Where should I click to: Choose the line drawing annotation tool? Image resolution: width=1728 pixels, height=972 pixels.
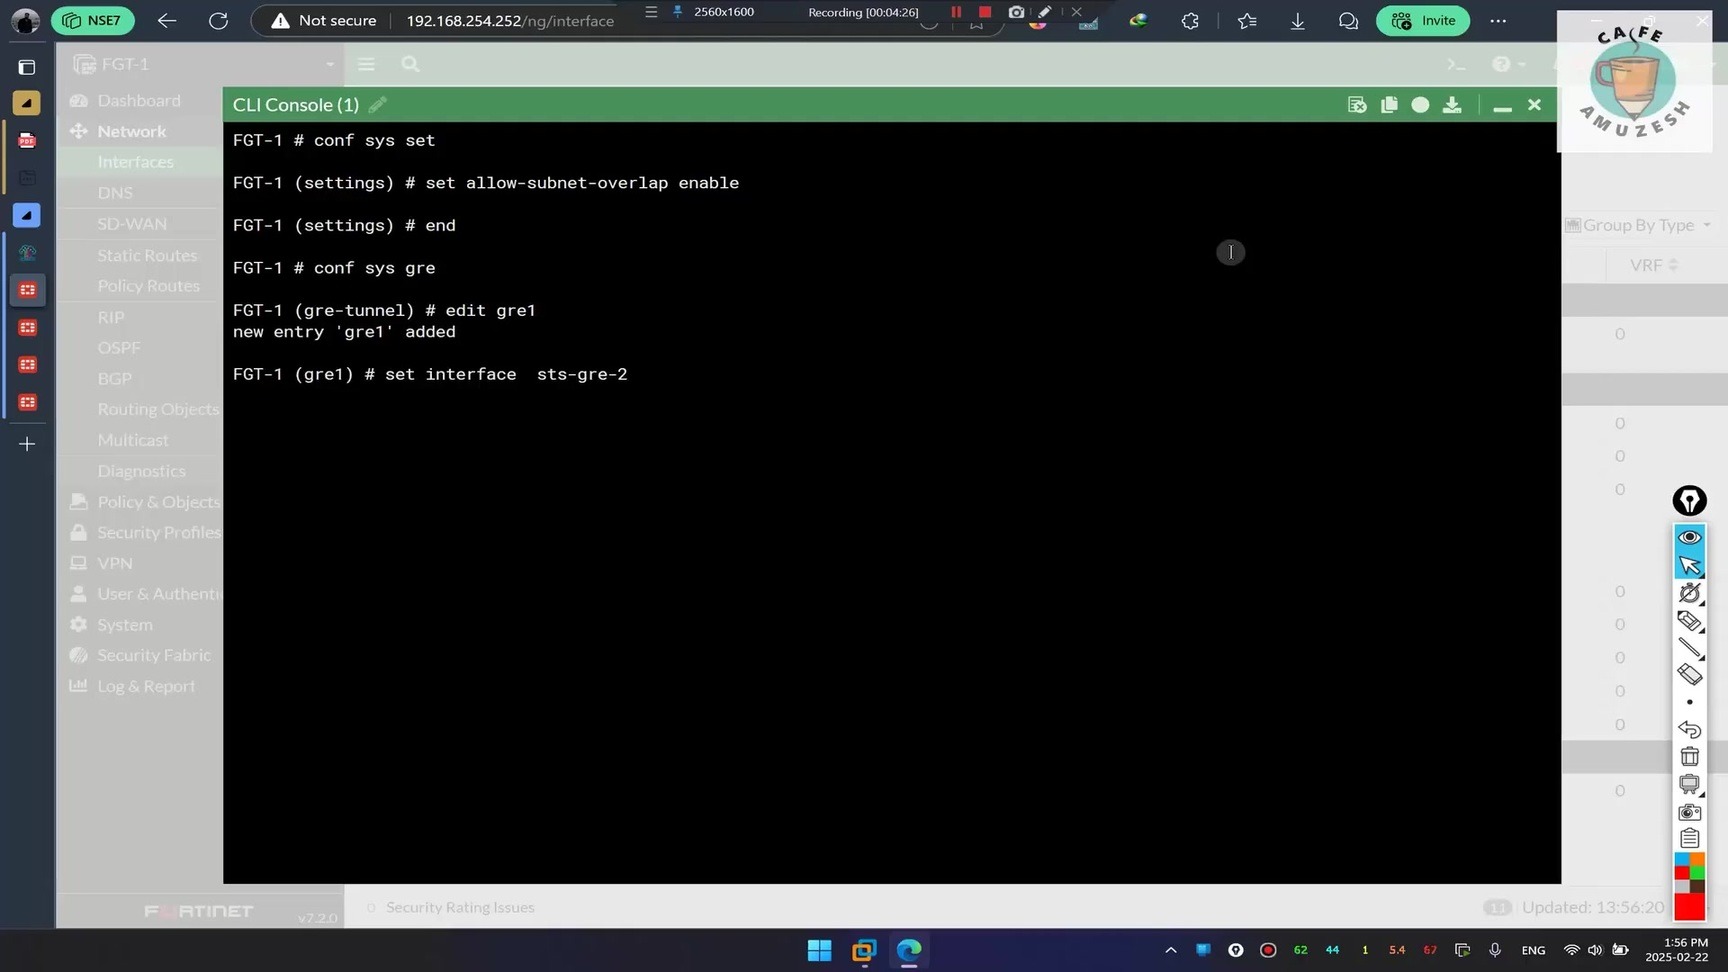1690,648
